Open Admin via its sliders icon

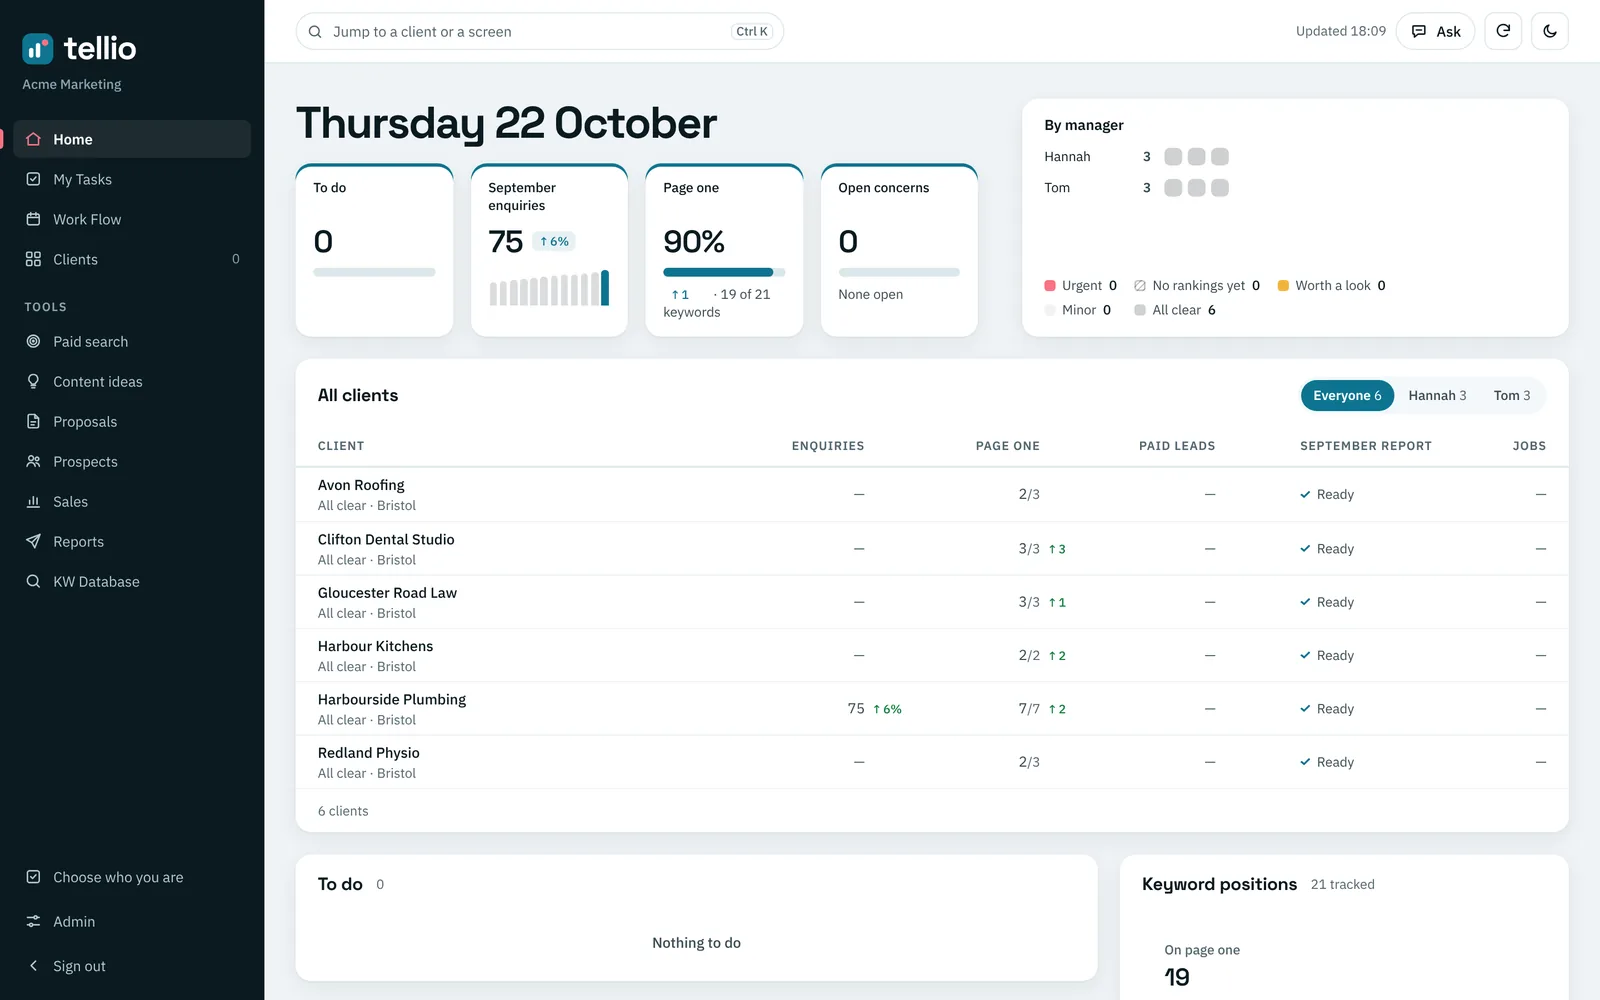(33, 921)
